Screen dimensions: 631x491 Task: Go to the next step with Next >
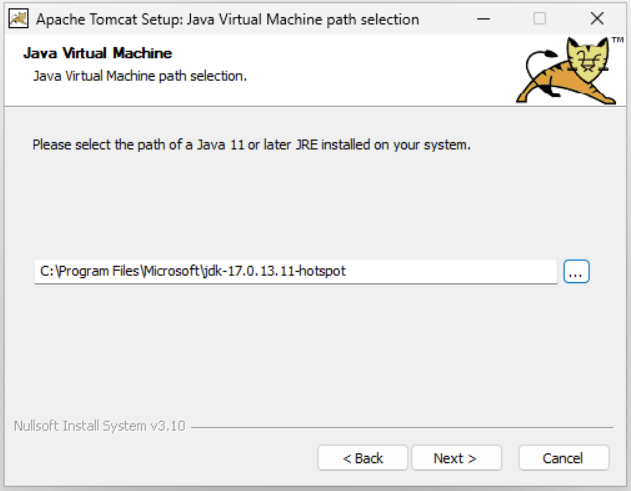pyautogui.click(x=454, y=458)
